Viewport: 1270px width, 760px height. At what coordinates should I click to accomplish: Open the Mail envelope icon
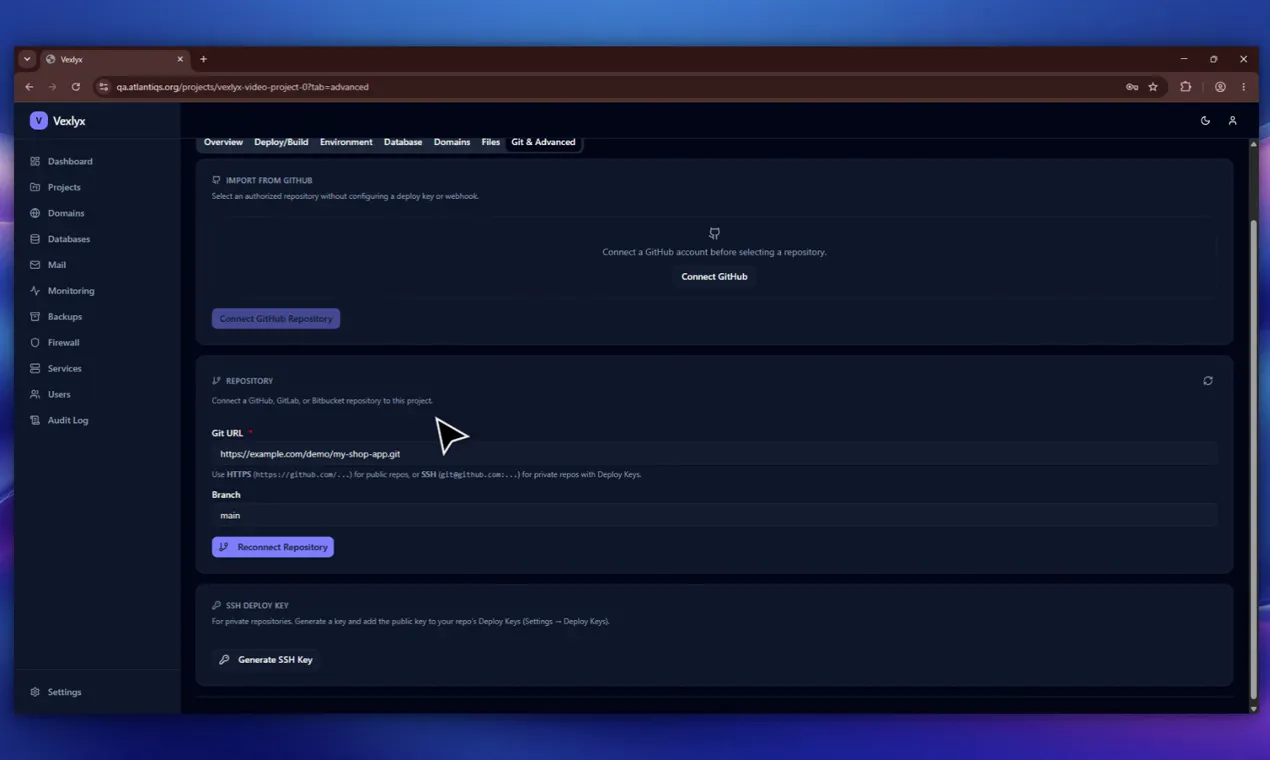[35, 265]
